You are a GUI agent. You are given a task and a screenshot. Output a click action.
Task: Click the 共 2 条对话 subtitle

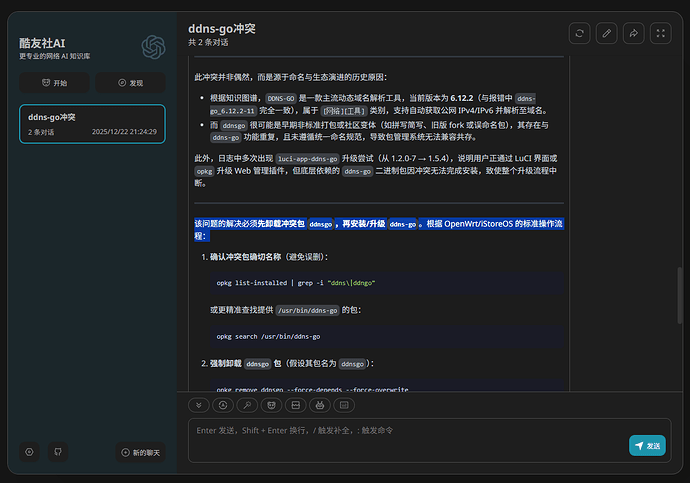point(208,43)
